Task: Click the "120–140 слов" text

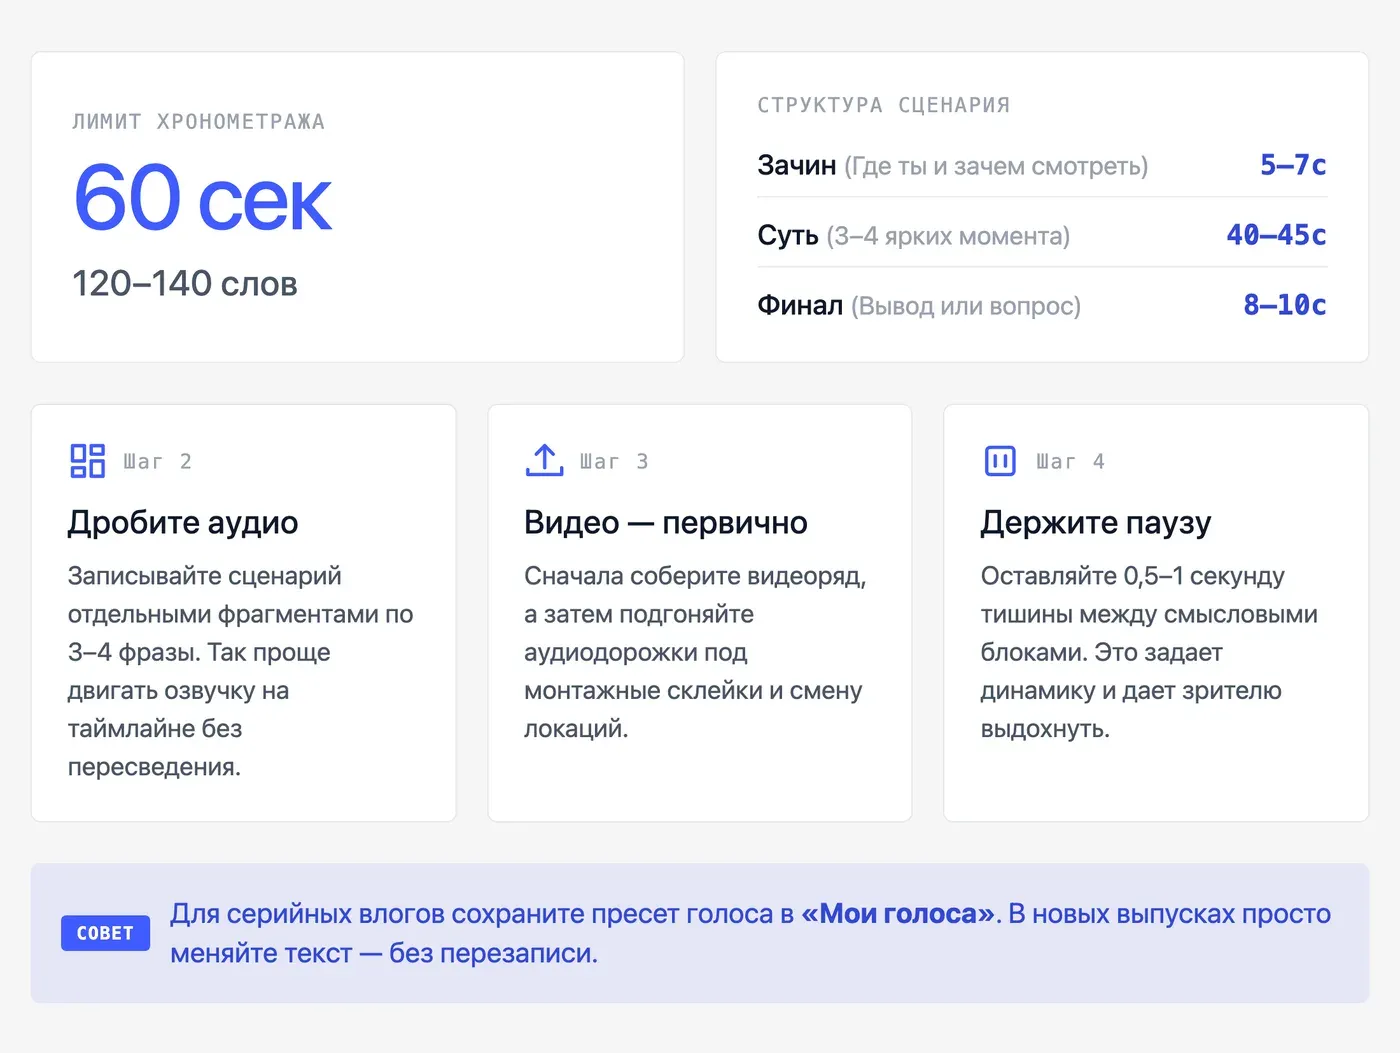Action: [x=185, y=284]
